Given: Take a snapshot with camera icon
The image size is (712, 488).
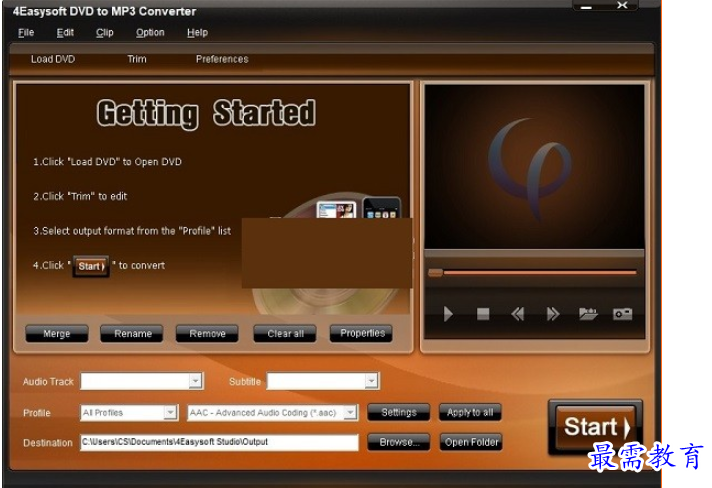Looking at the screenshot, I should (x=623, y=314).
